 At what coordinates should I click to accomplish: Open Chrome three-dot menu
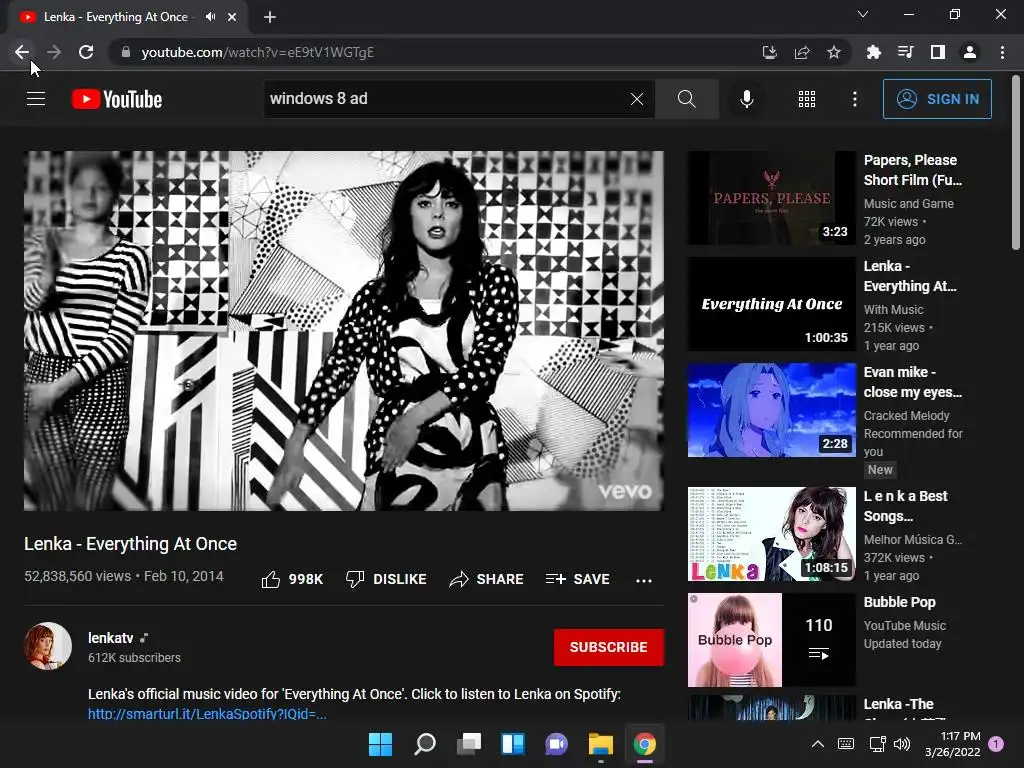[x=1002, y=52]
